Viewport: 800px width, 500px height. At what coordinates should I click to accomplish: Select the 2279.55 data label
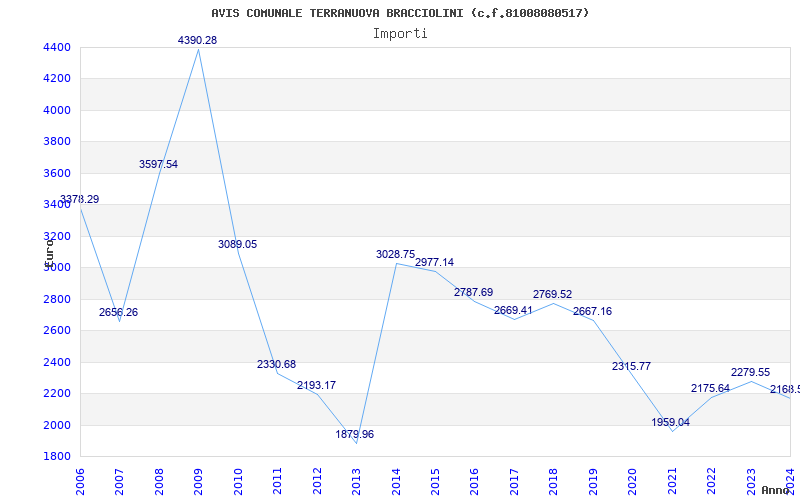pyautogui.click(x=751, y=372)
